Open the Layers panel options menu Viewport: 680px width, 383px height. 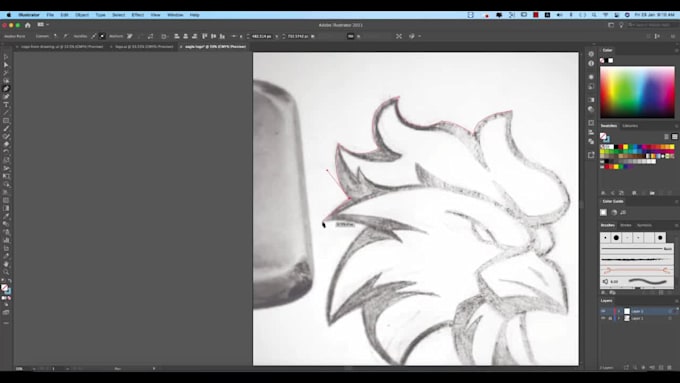point(676,301)
